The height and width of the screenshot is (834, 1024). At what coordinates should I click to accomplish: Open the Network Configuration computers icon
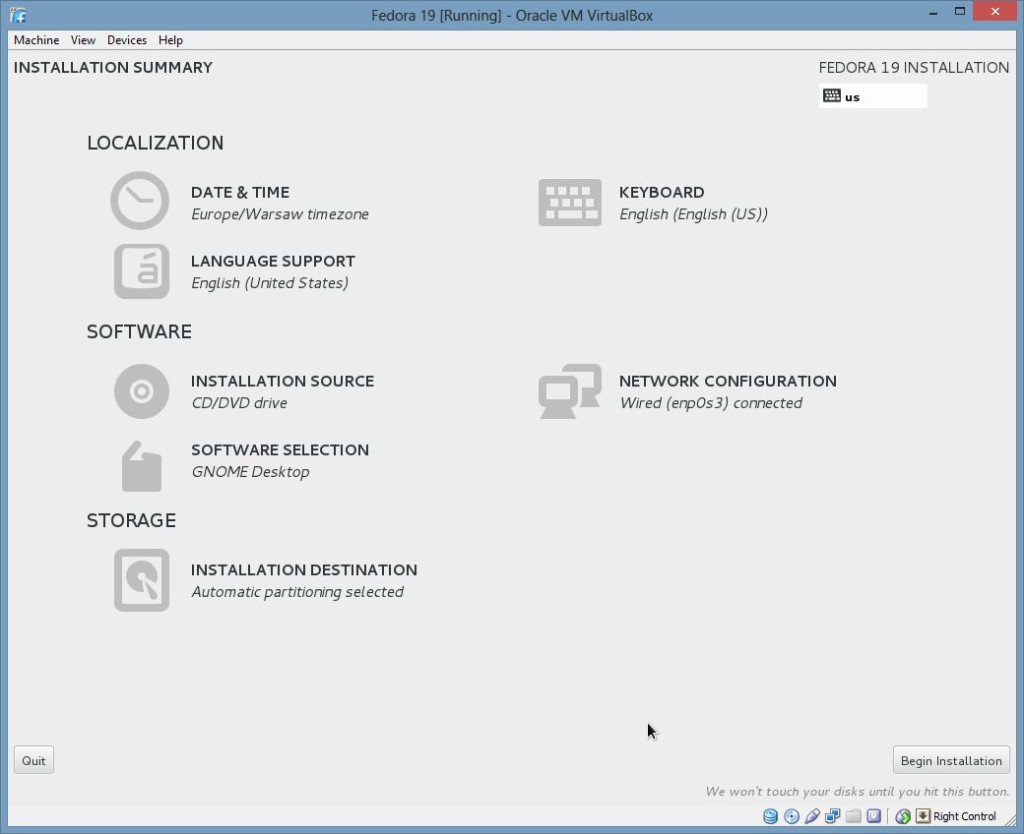click(x=569, y=391)
